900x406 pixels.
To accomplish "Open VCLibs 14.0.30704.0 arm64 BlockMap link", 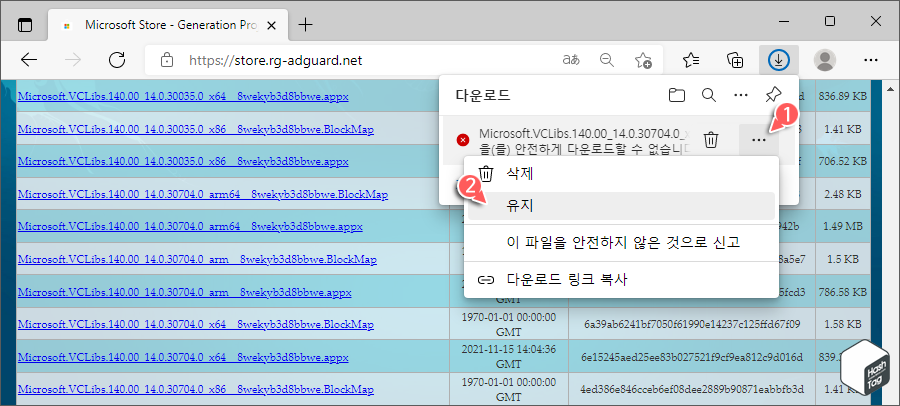I will pyautogui.click(x=203, y=195).
